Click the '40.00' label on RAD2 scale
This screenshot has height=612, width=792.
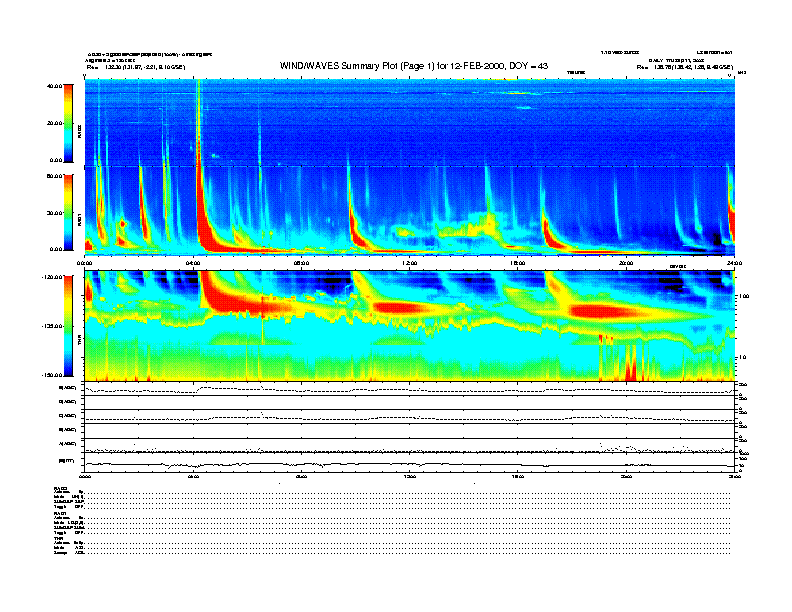54,86
